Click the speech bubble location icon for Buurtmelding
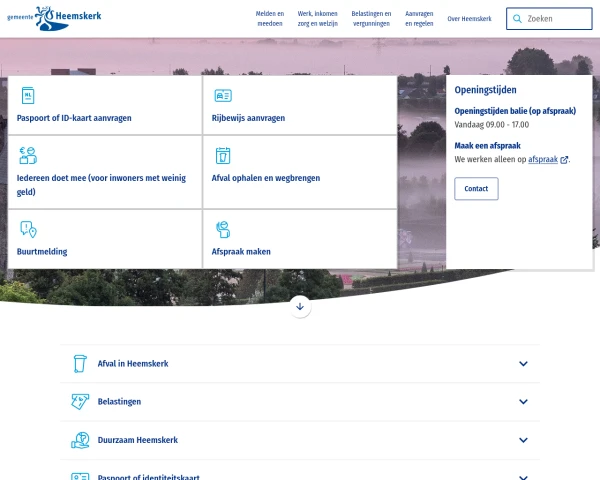The height and width of the screenshot is (480, 600). pos(28,229)
